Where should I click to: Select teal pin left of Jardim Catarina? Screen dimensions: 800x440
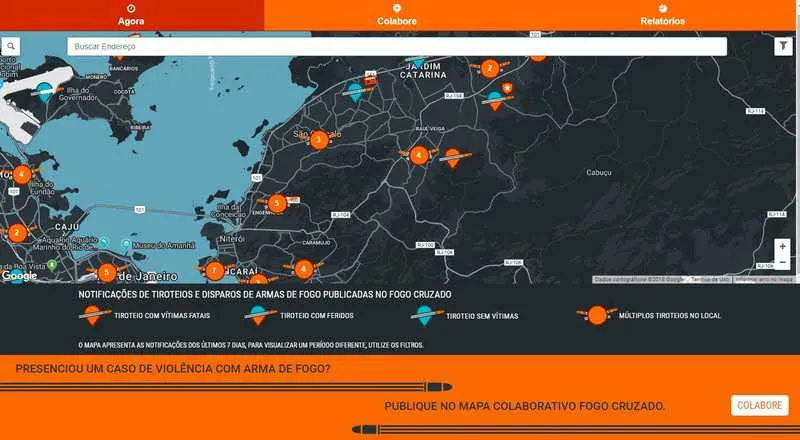coord(355,92)
